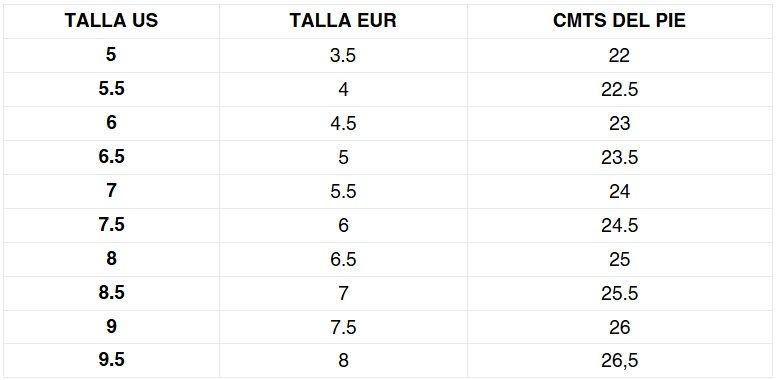The image size is (776, 380).
Task: Select the US size 6.5 cell
Action: [111, 157]
